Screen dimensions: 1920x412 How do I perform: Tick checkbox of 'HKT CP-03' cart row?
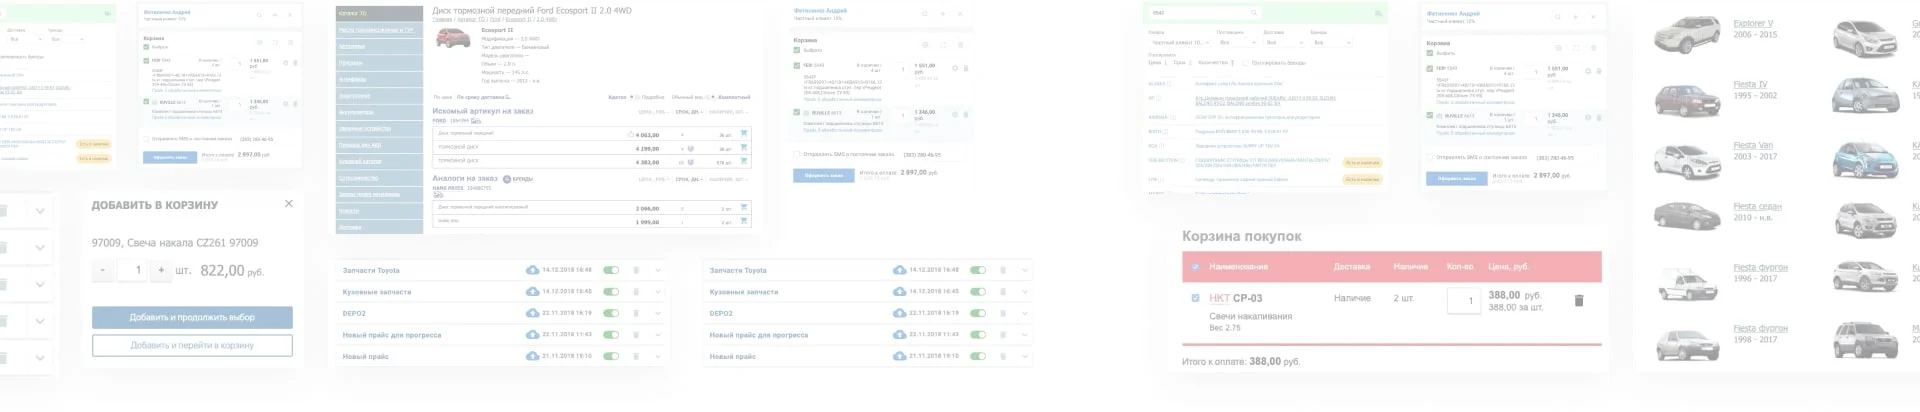point(1195,298)
